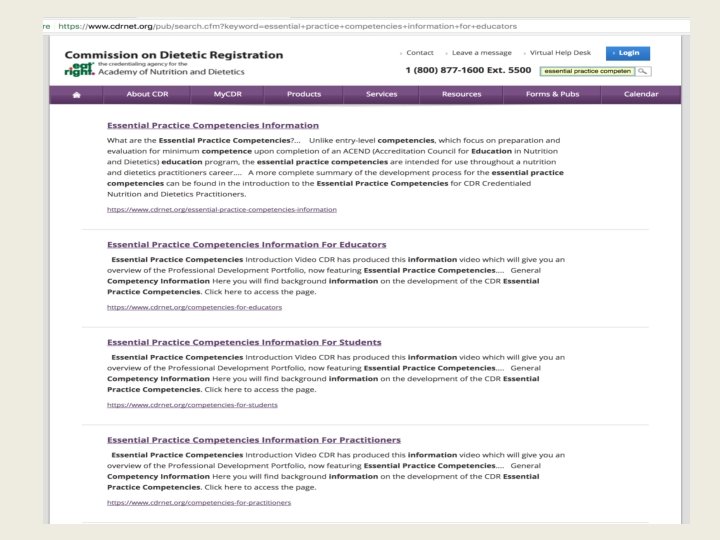Click the Academy of Nutrition and Dietetics text

coord(171,72)
